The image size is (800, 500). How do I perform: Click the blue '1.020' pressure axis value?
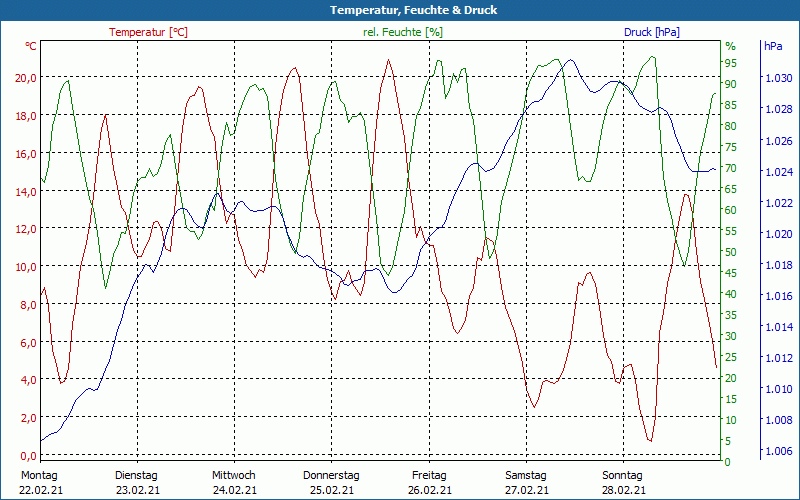[779, 234]
